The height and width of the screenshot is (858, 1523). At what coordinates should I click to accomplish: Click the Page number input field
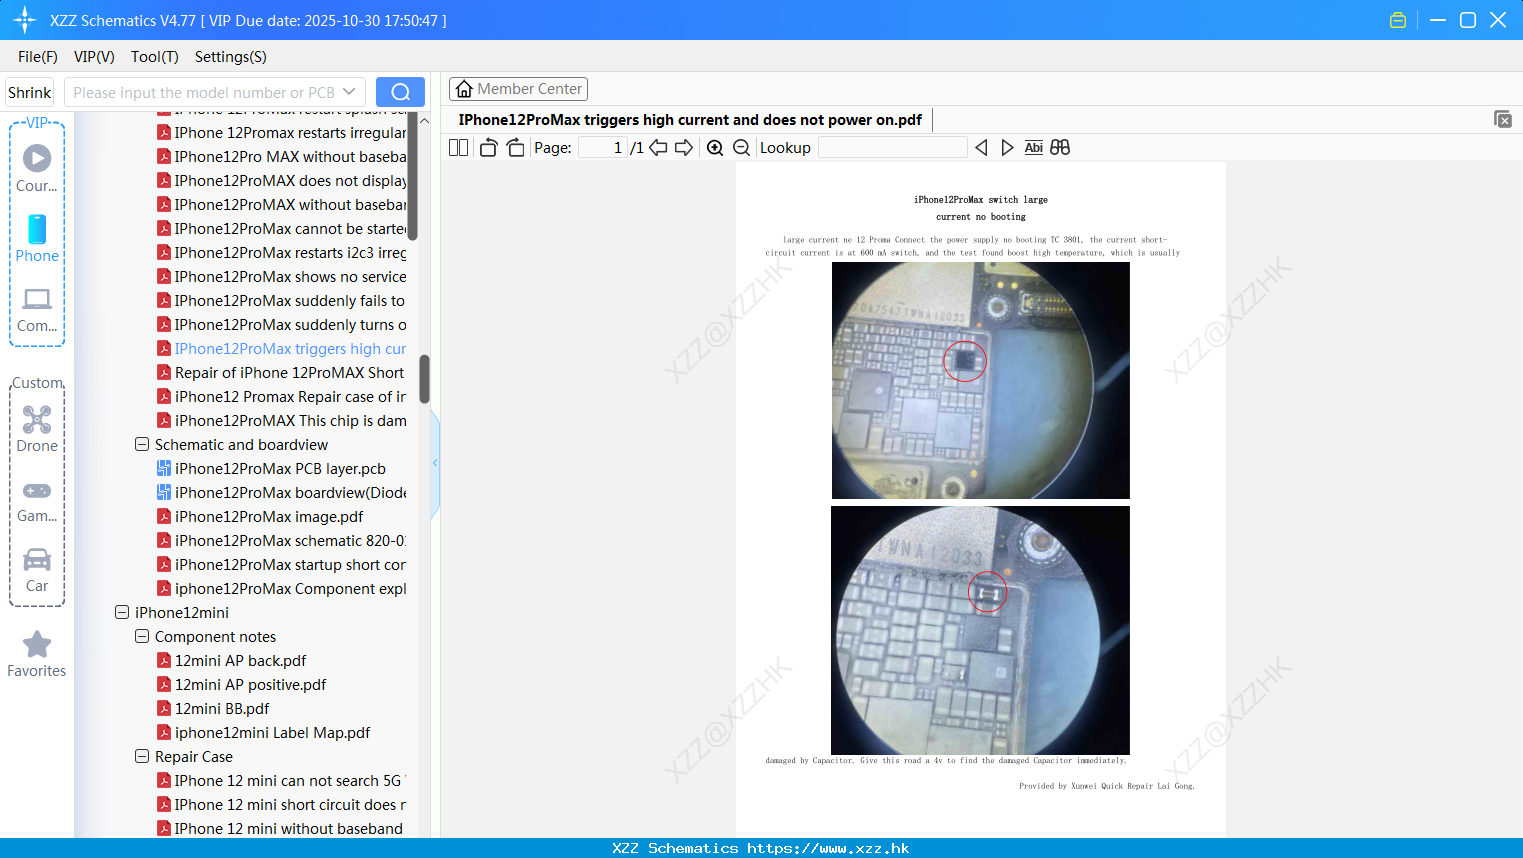603,147
